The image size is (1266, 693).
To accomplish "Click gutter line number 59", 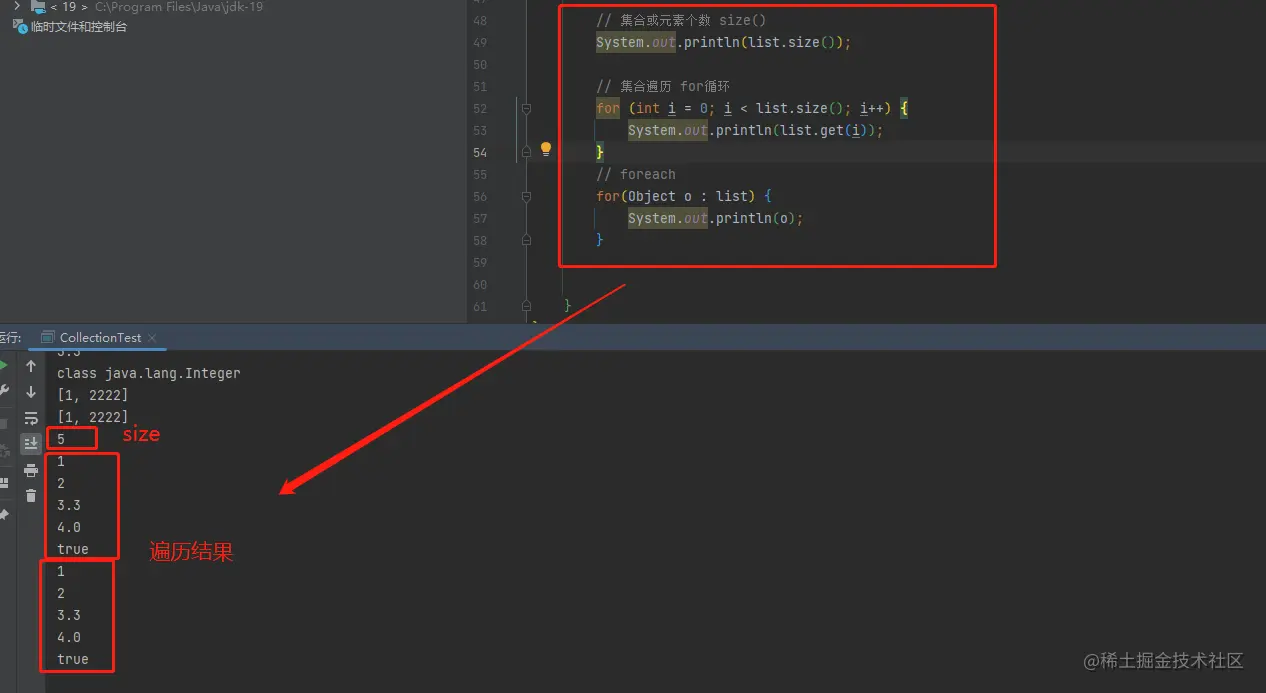I will tap(480, 262).
